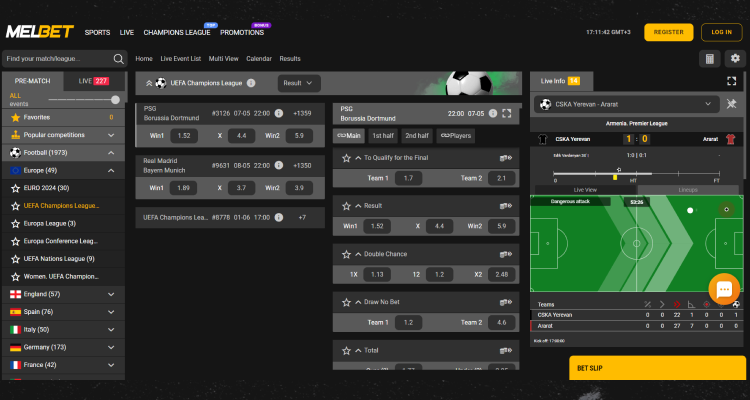Favorite the Women UEFA Champions League star
The height and width of the screenshot is (400, 750).
15,277
